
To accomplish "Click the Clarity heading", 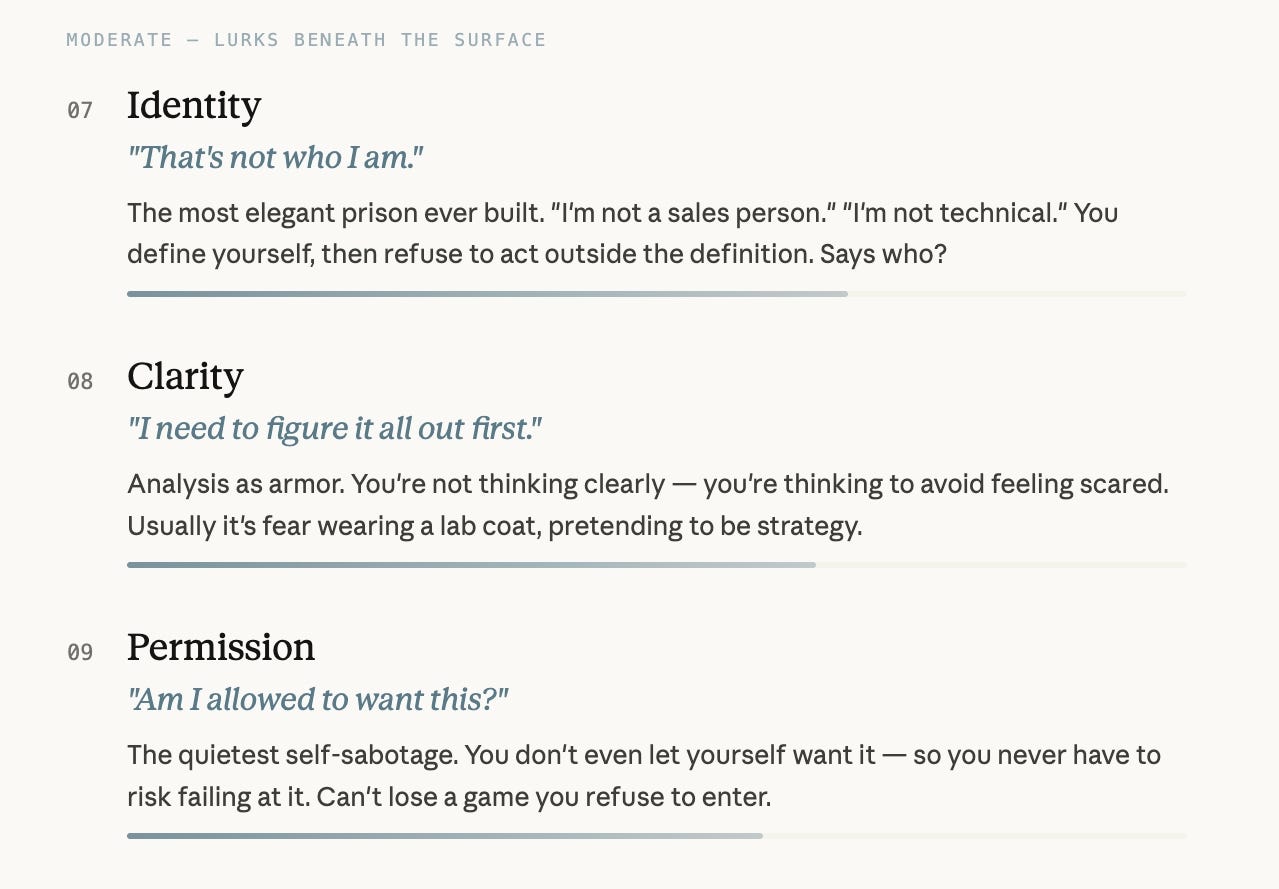I will tap(185, 377).
